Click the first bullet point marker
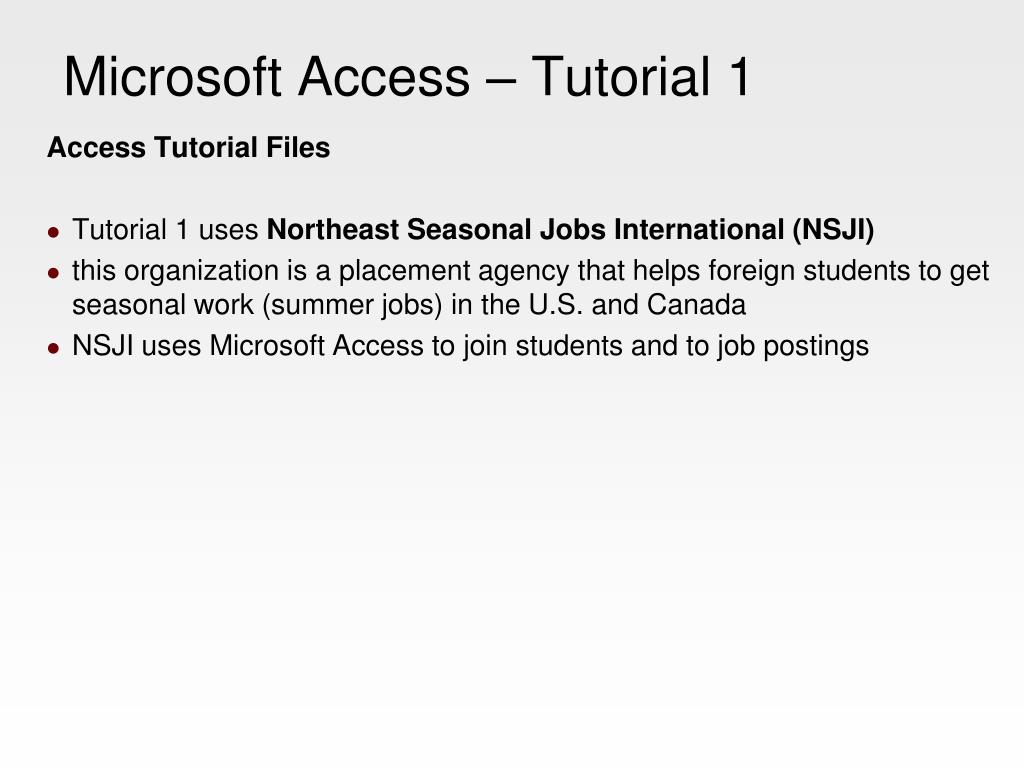The width and height of the screenshot is (1024, 768). pyautogui.click(x=54, y=232)
